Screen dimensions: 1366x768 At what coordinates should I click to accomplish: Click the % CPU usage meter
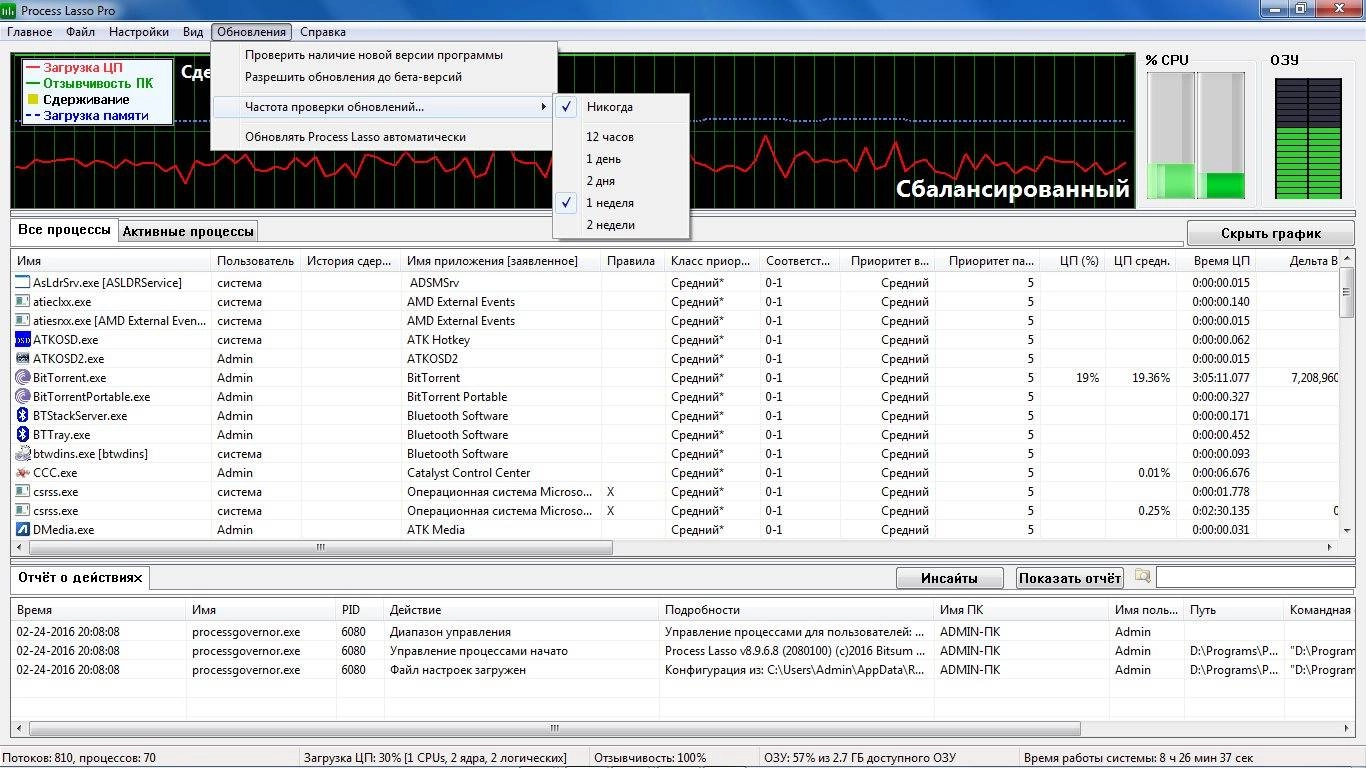[1196, 135]
